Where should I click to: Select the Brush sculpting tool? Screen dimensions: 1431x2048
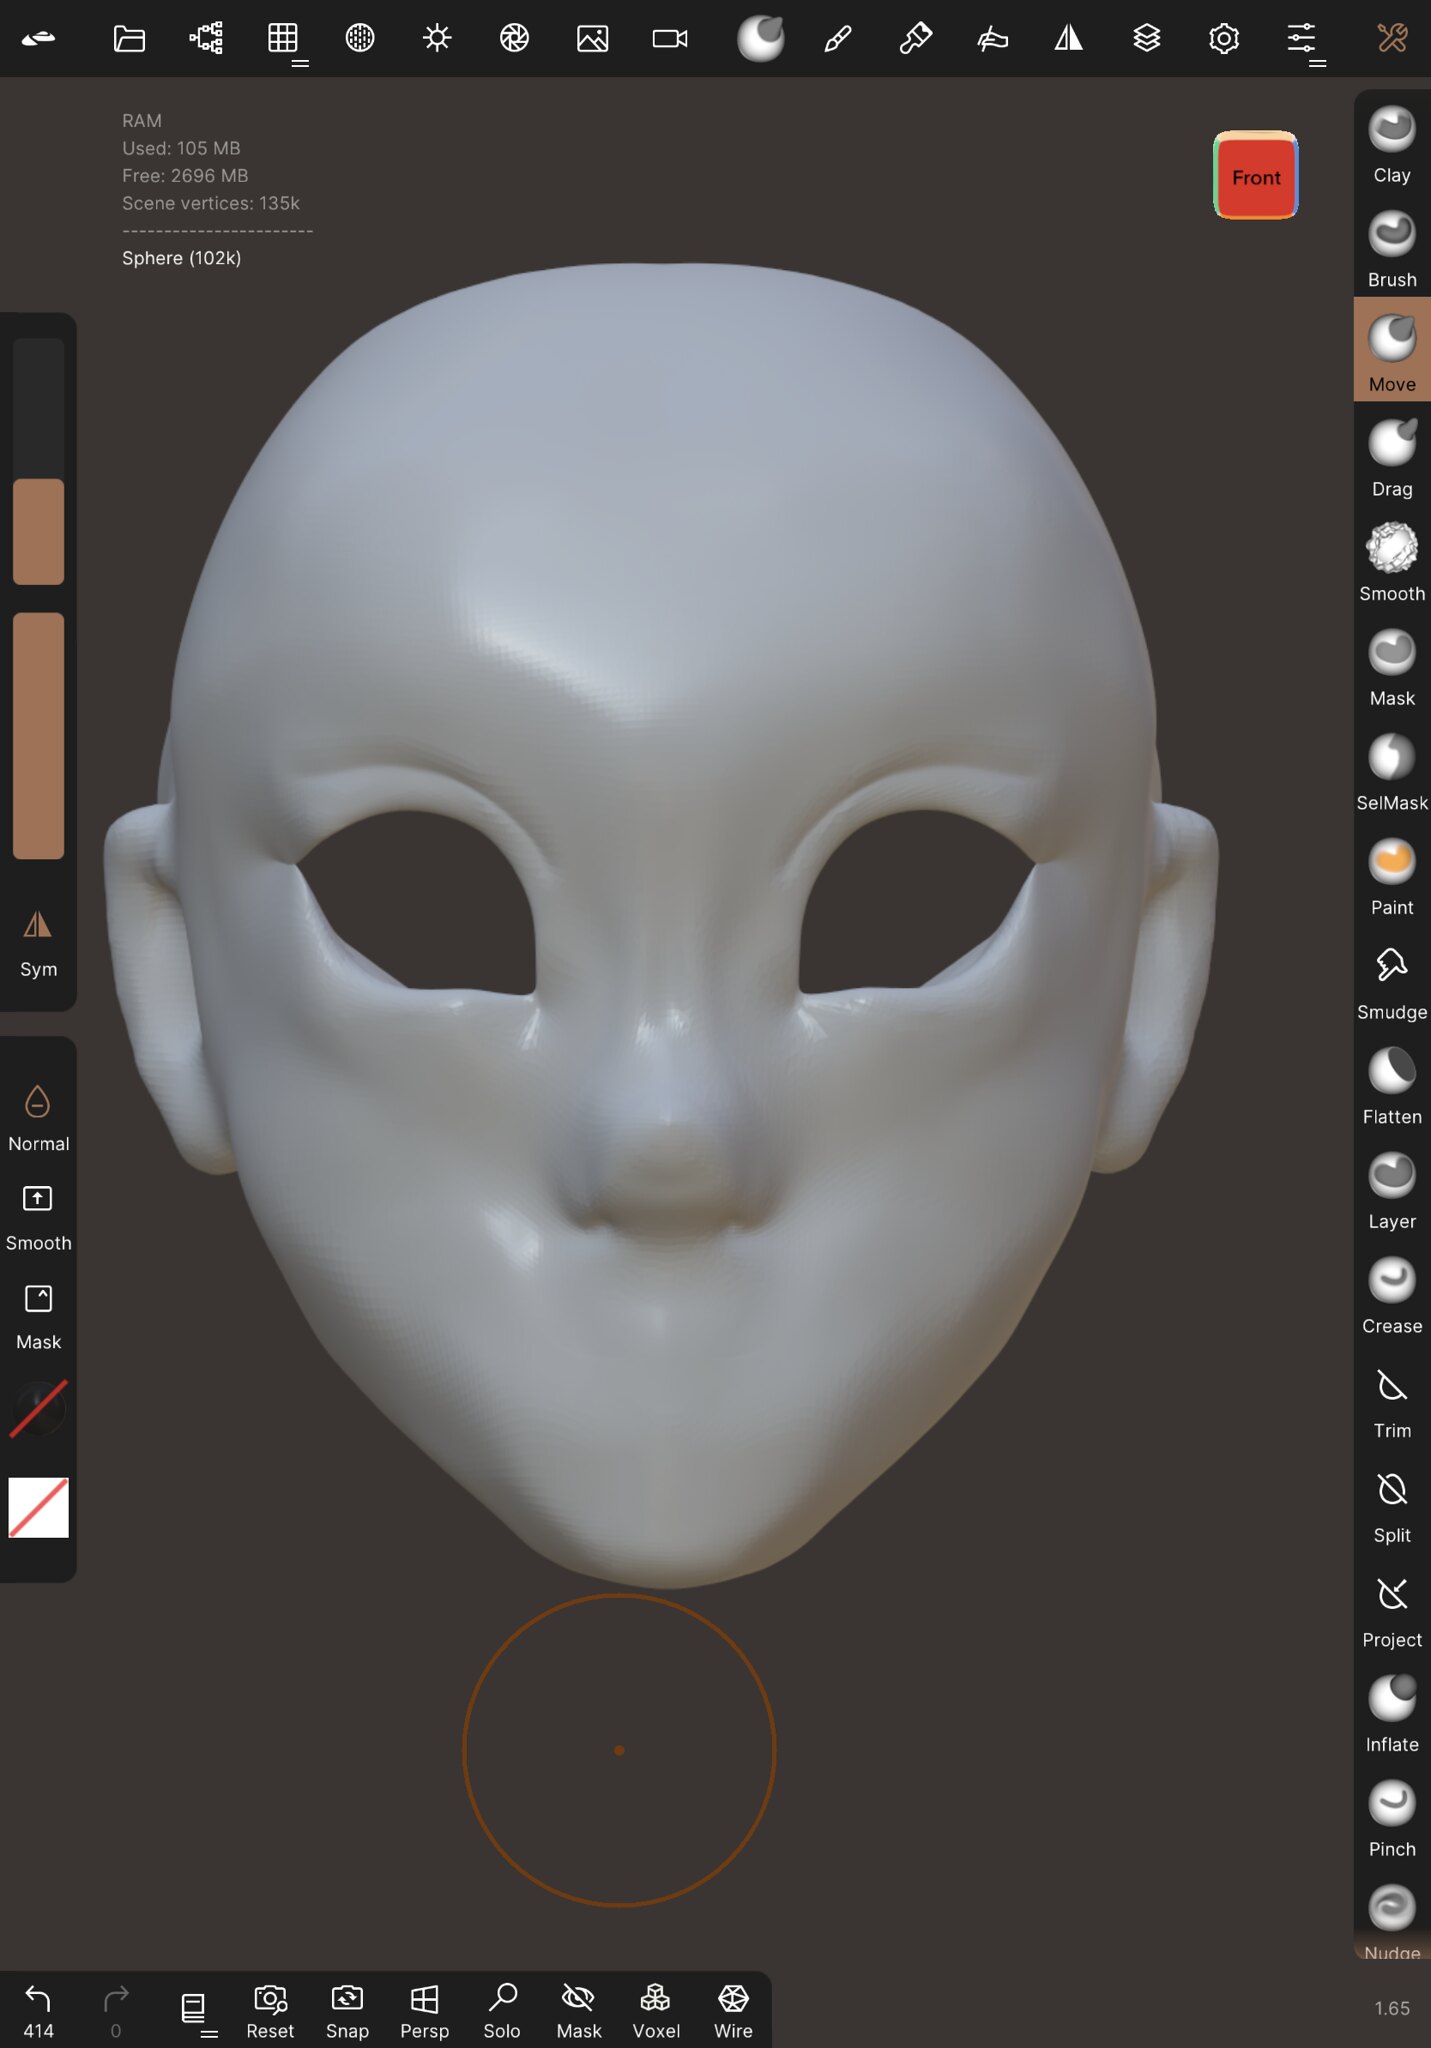tap(1392, 250)
